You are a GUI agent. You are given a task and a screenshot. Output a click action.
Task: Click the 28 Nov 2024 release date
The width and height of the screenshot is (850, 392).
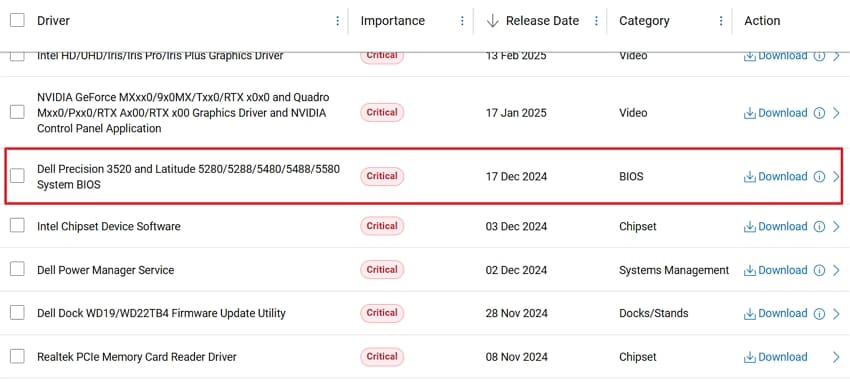click(517, 313)
